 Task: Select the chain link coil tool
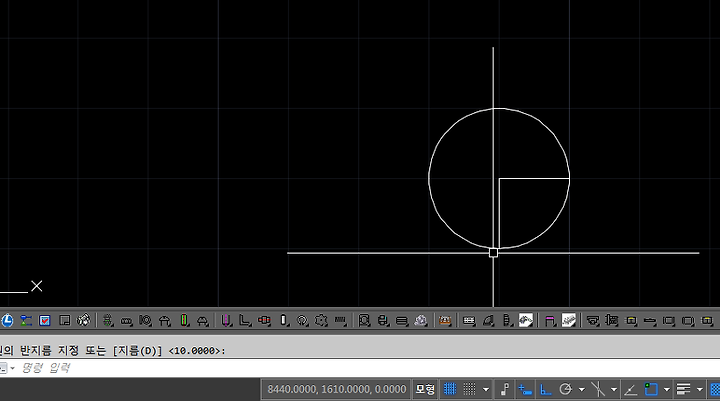[126, 321]
